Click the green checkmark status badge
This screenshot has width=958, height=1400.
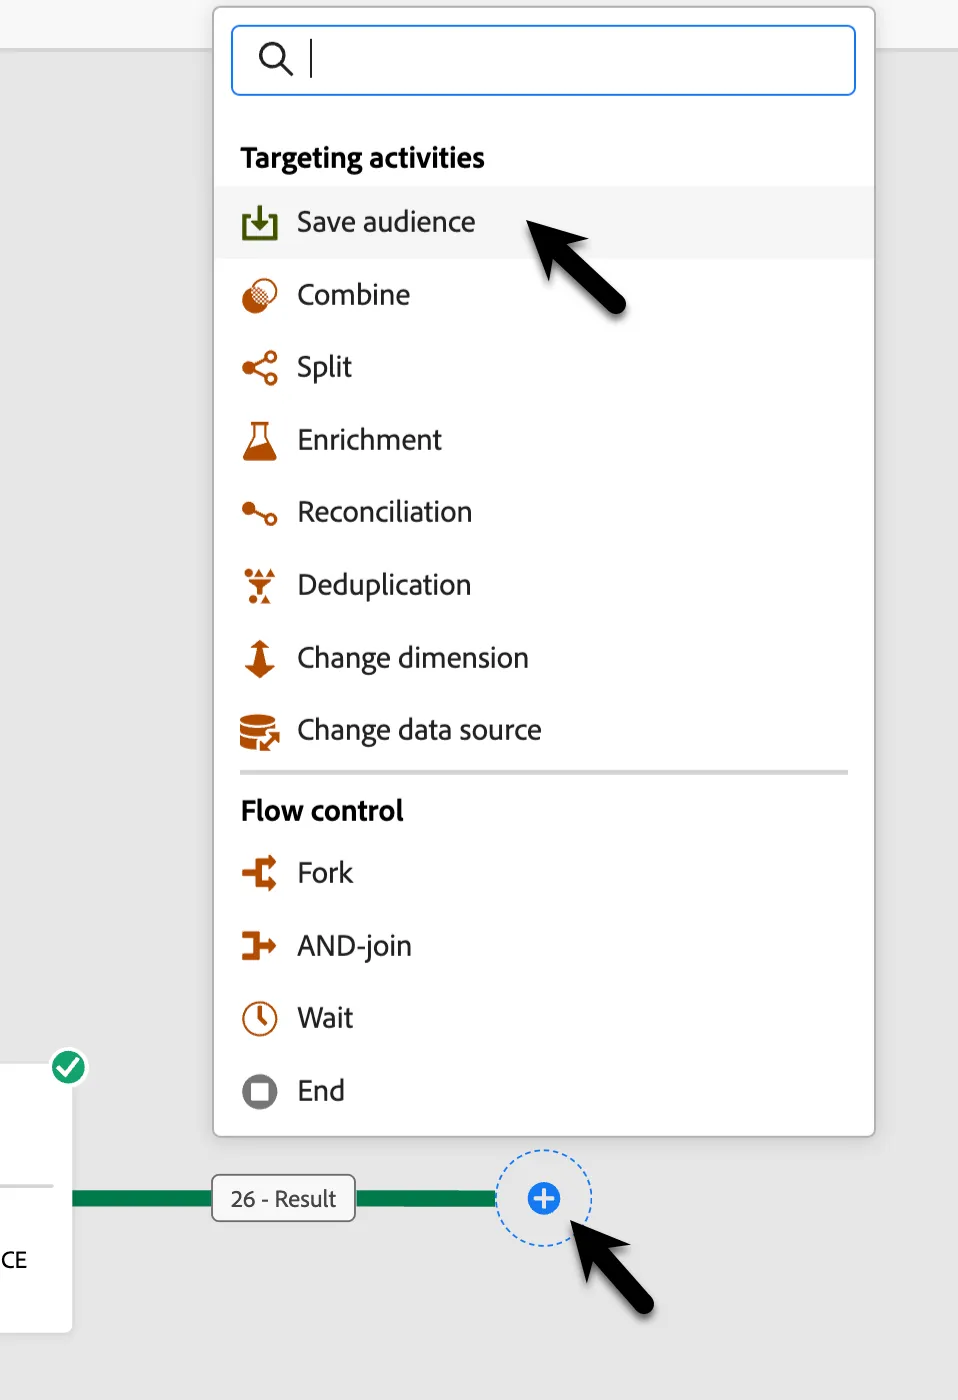coord(69,1068)
